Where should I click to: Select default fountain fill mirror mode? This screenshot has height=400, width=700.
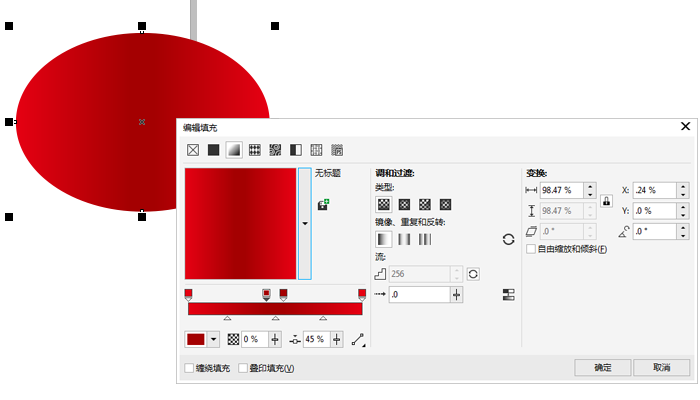coord(383,239)
